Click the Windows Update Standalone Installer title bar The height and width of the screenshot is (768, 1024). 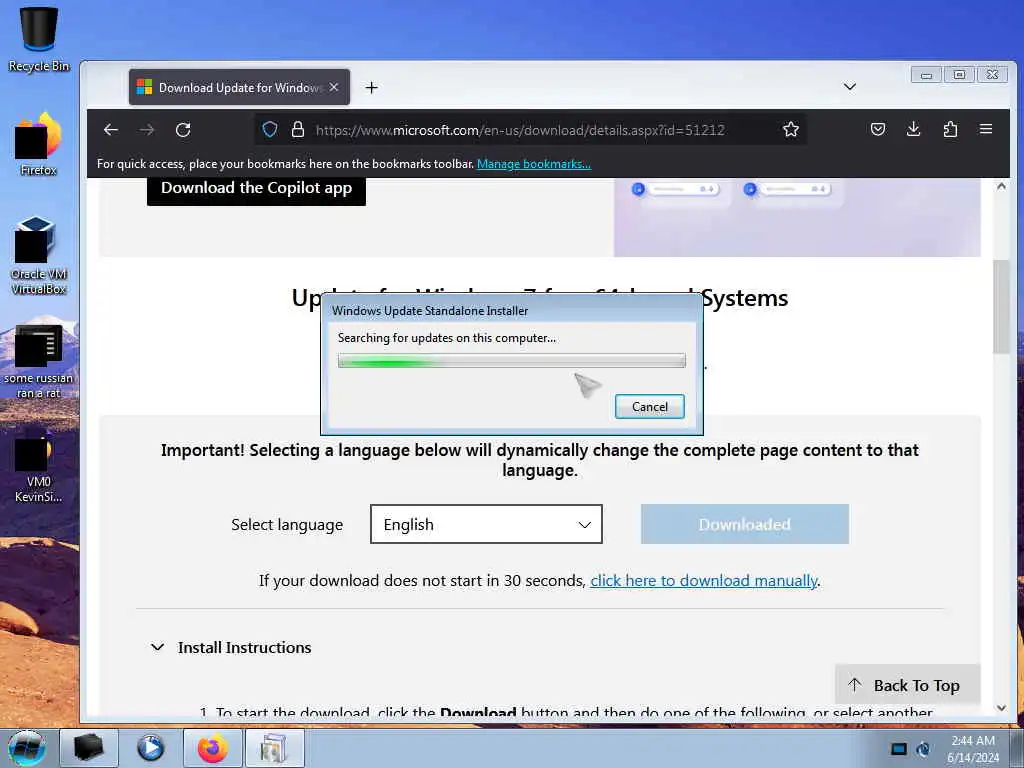(511, 311)
